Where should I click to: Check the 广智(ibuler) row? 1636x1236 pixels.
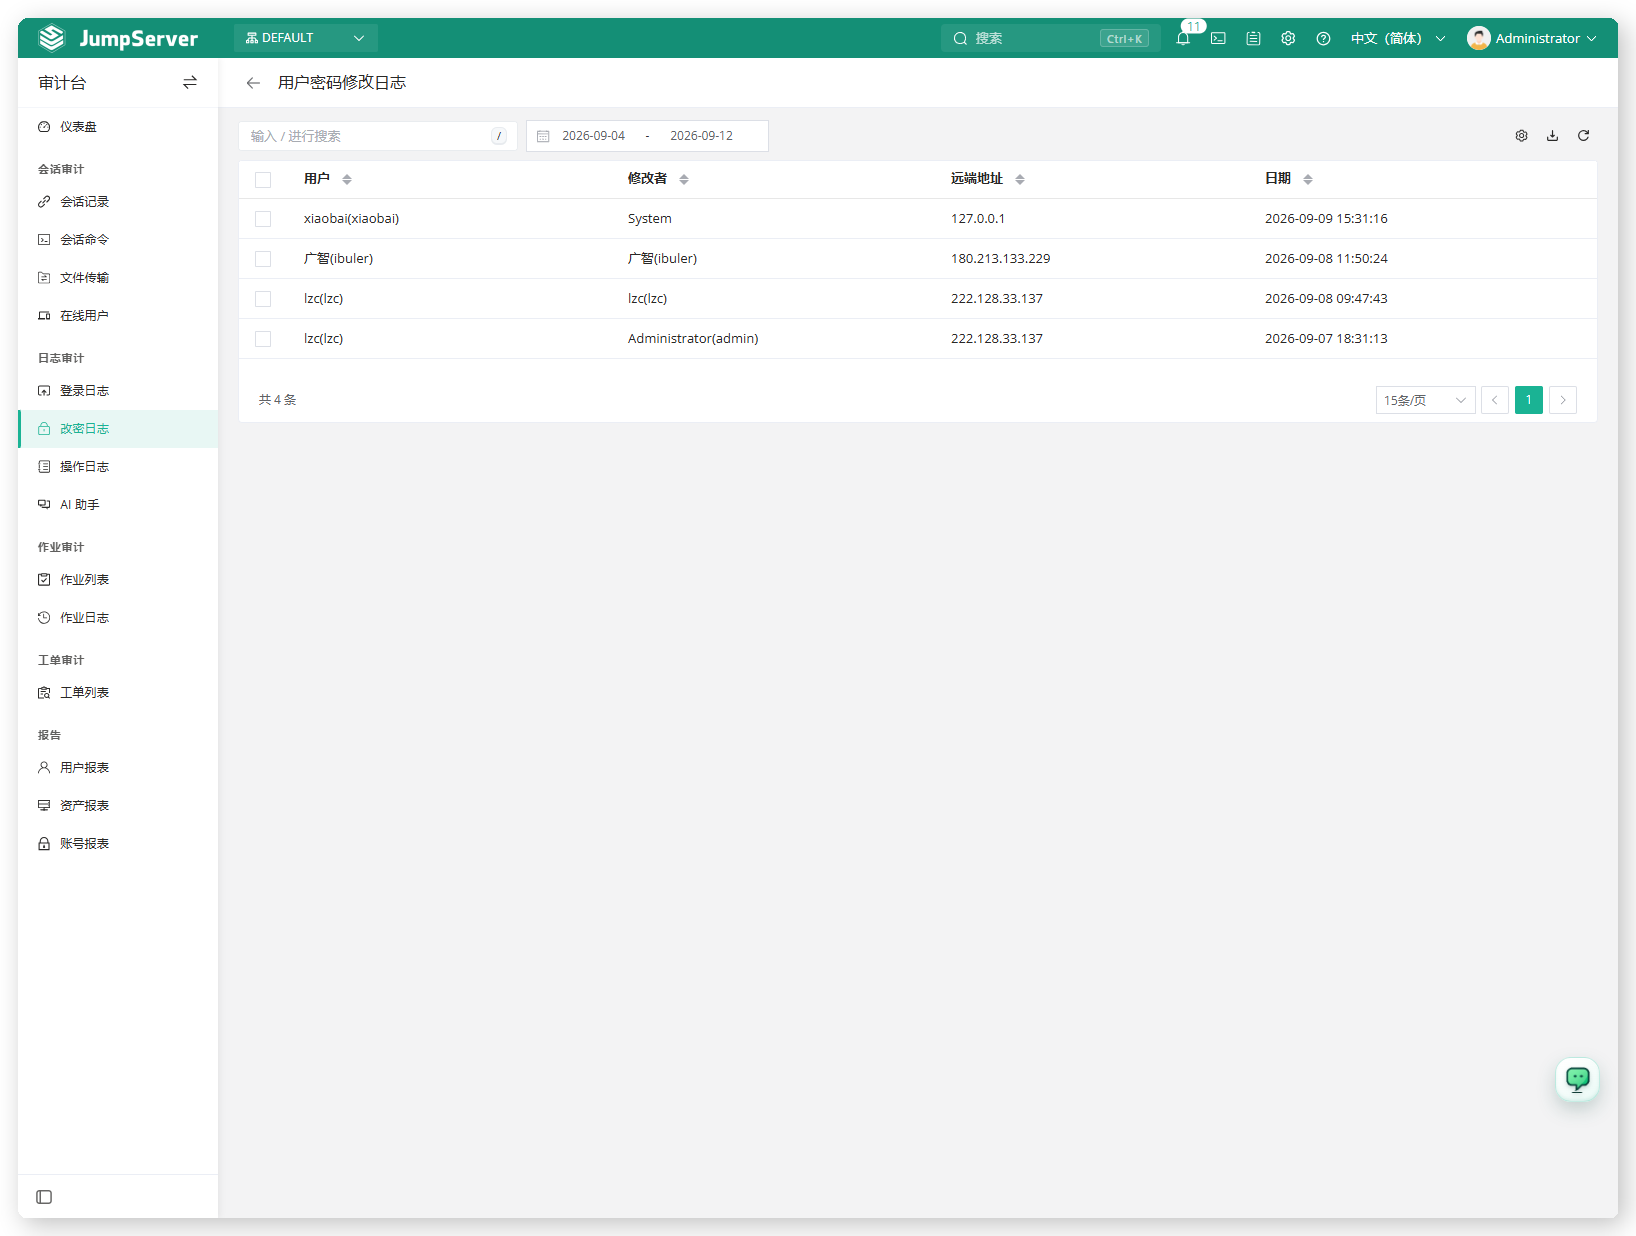[x=263, y=259]
